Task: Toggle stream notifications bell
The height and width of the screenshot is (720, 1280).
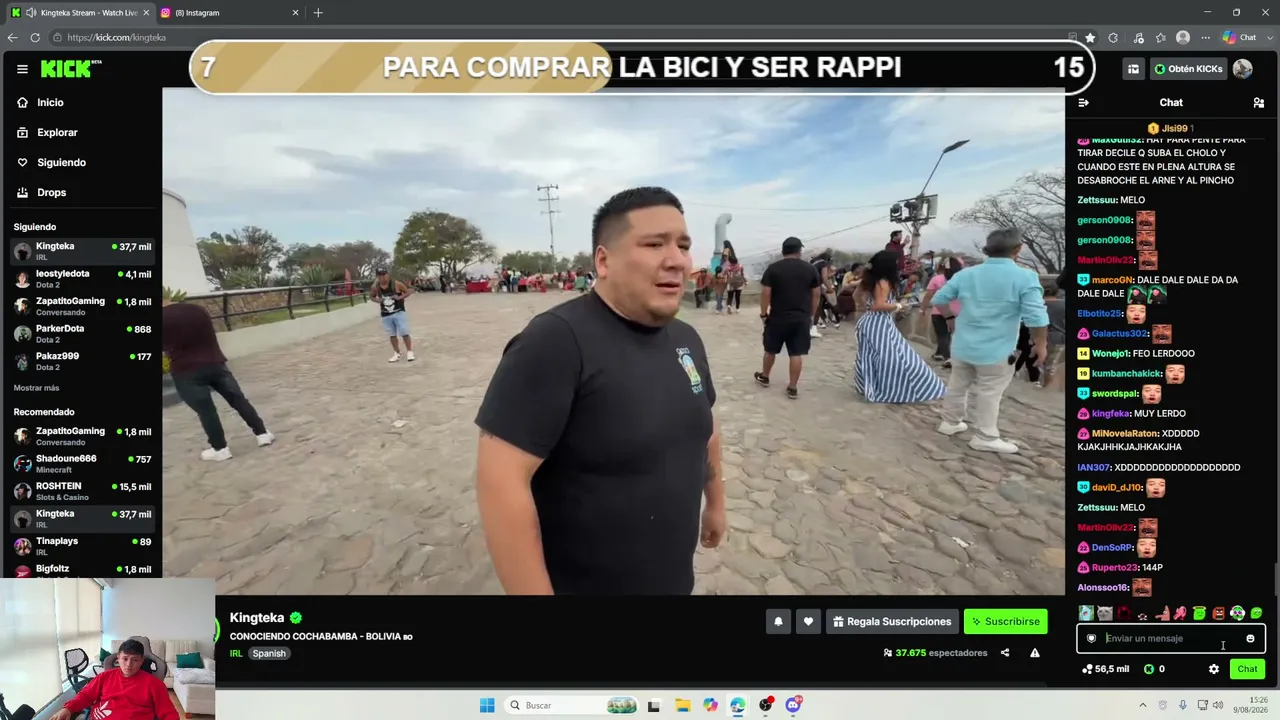Action: [778, 621]
